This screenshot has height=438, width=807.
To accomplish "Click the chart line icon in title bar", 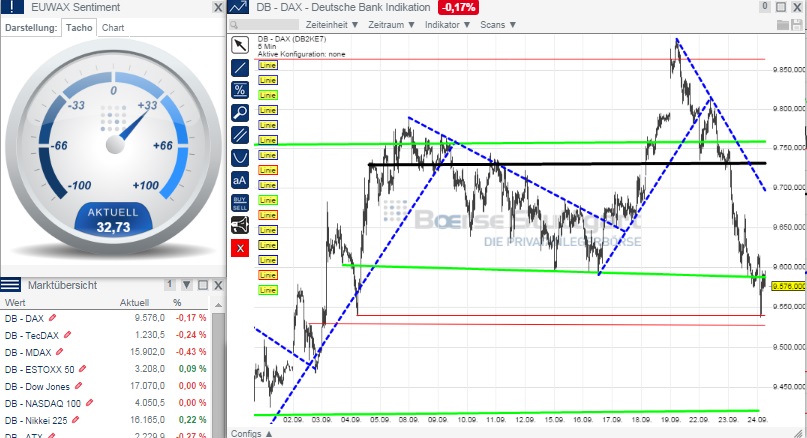I will 238,7.
